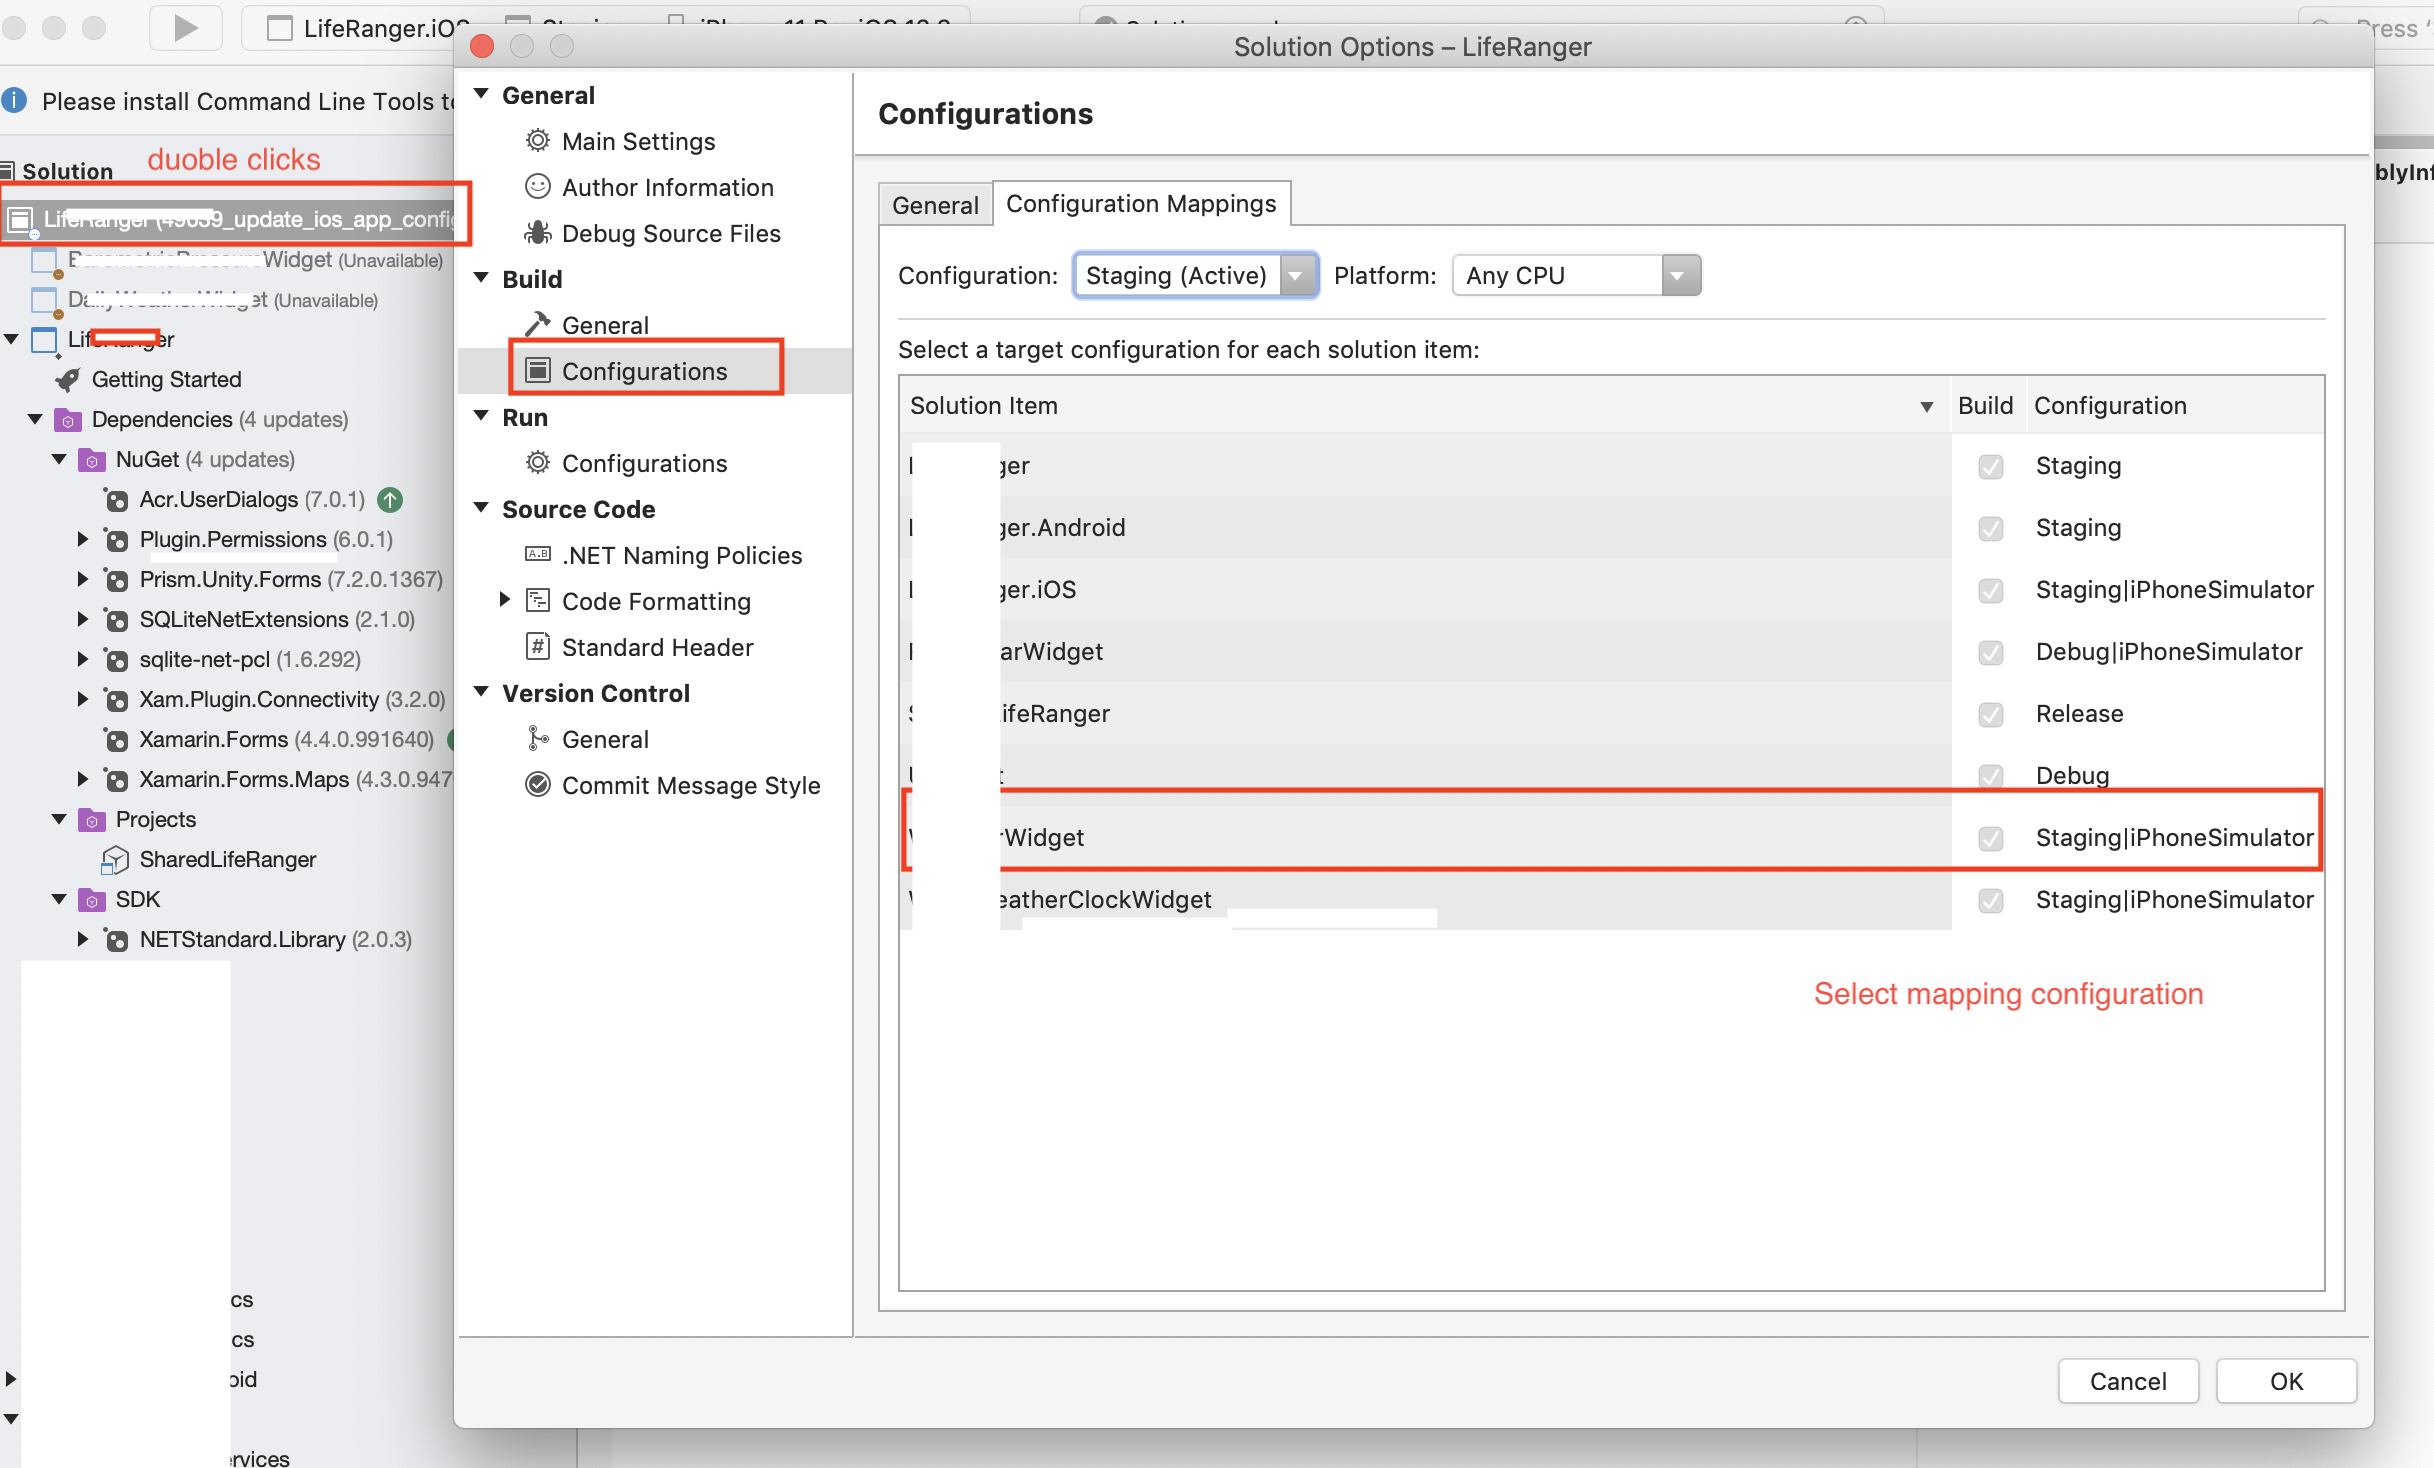Collapse the Run section in Solution Options
This screenshot has height=1468, width=2434.
482,416
